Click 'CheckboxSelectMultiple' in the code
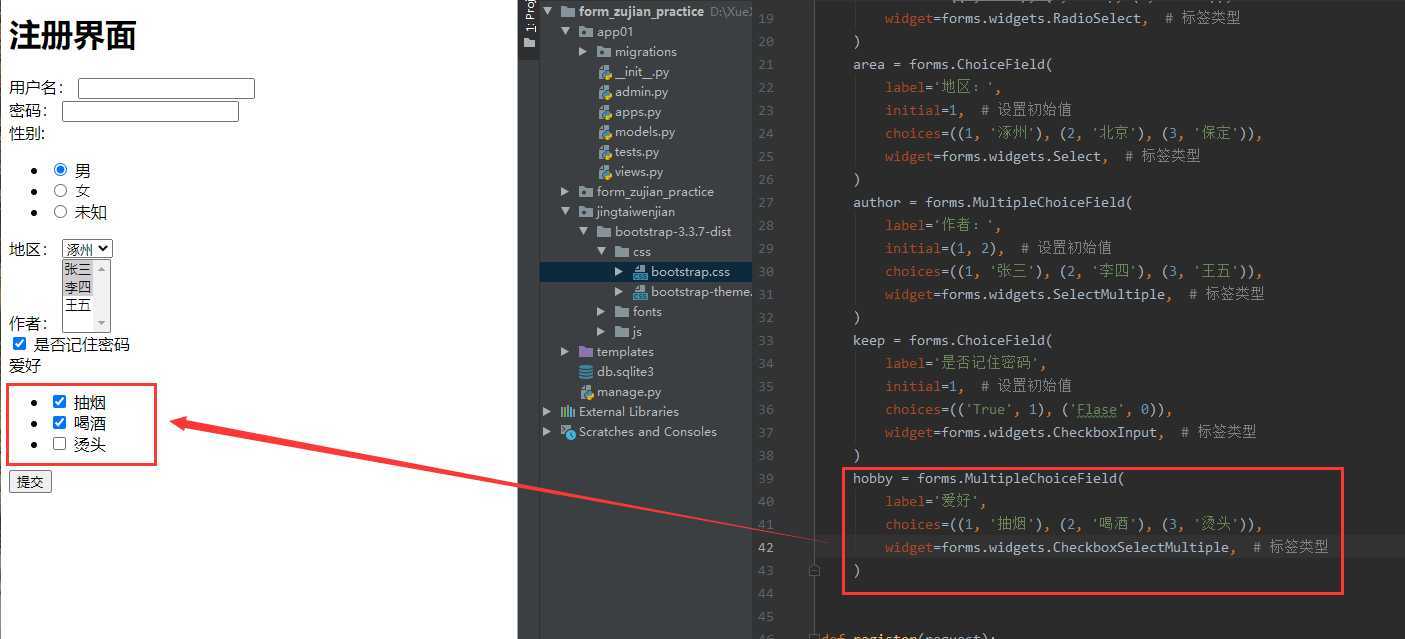This screenshot has height=639, width=1405. (x=1140, y=547)
